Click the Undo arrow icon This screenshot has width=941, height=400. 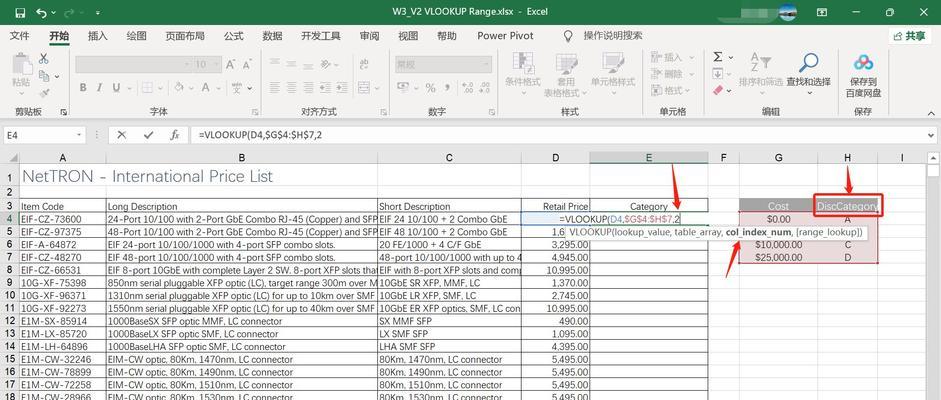(41, 13)
